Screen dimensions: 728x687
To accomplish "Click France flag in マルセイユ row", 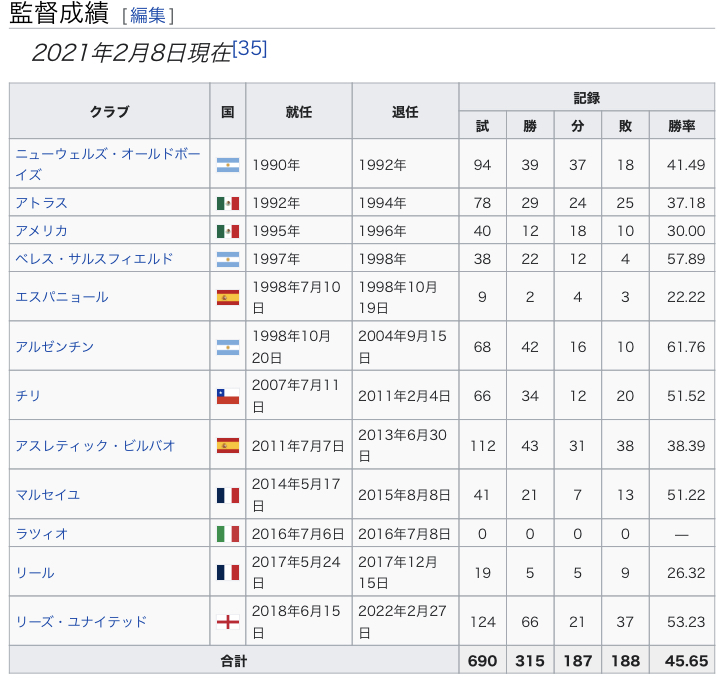I will [x=228, y=495].
